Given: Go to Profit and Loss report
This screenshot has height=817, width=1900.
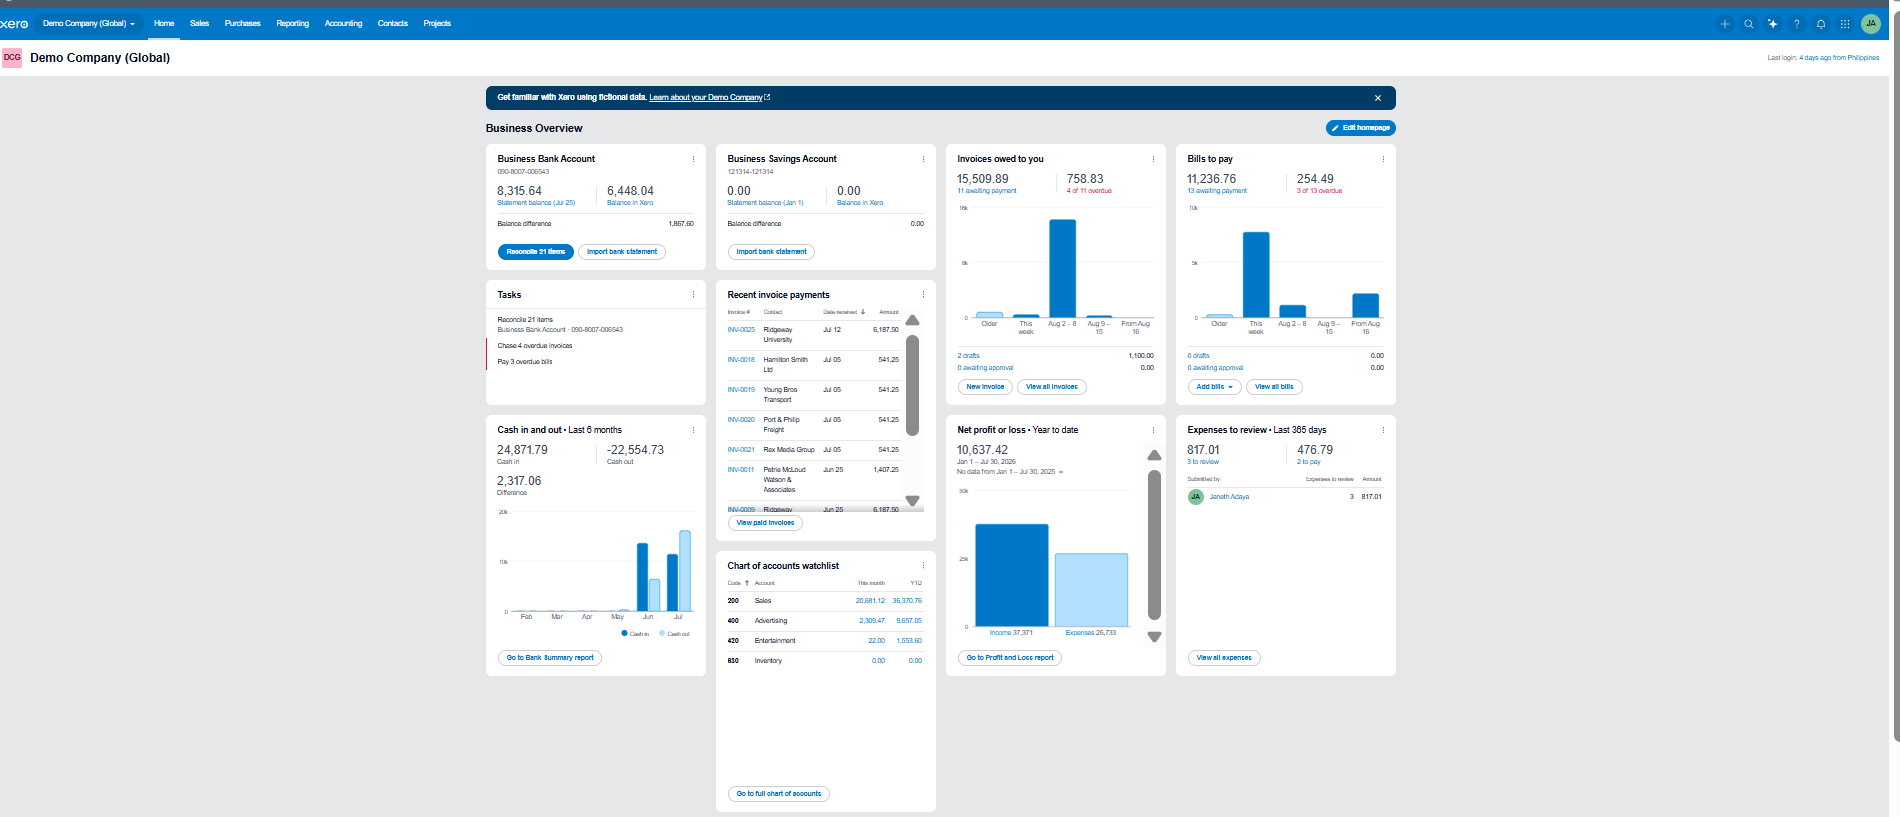Looking at the screenshot, I should click(x=1010, y=658).
